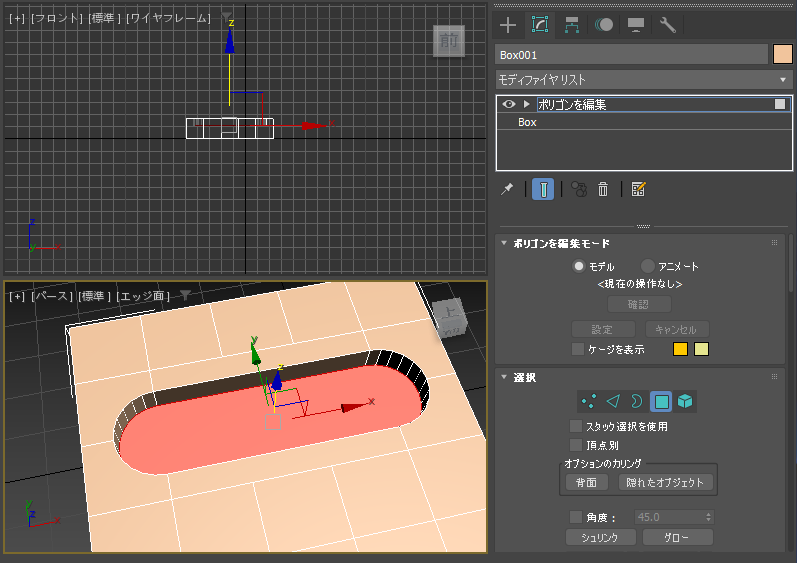Image resolution: width=797 pixels, height=563 pixels.
Task: Enable the ケージを表示 checkbox
Action: click(577, 349)
